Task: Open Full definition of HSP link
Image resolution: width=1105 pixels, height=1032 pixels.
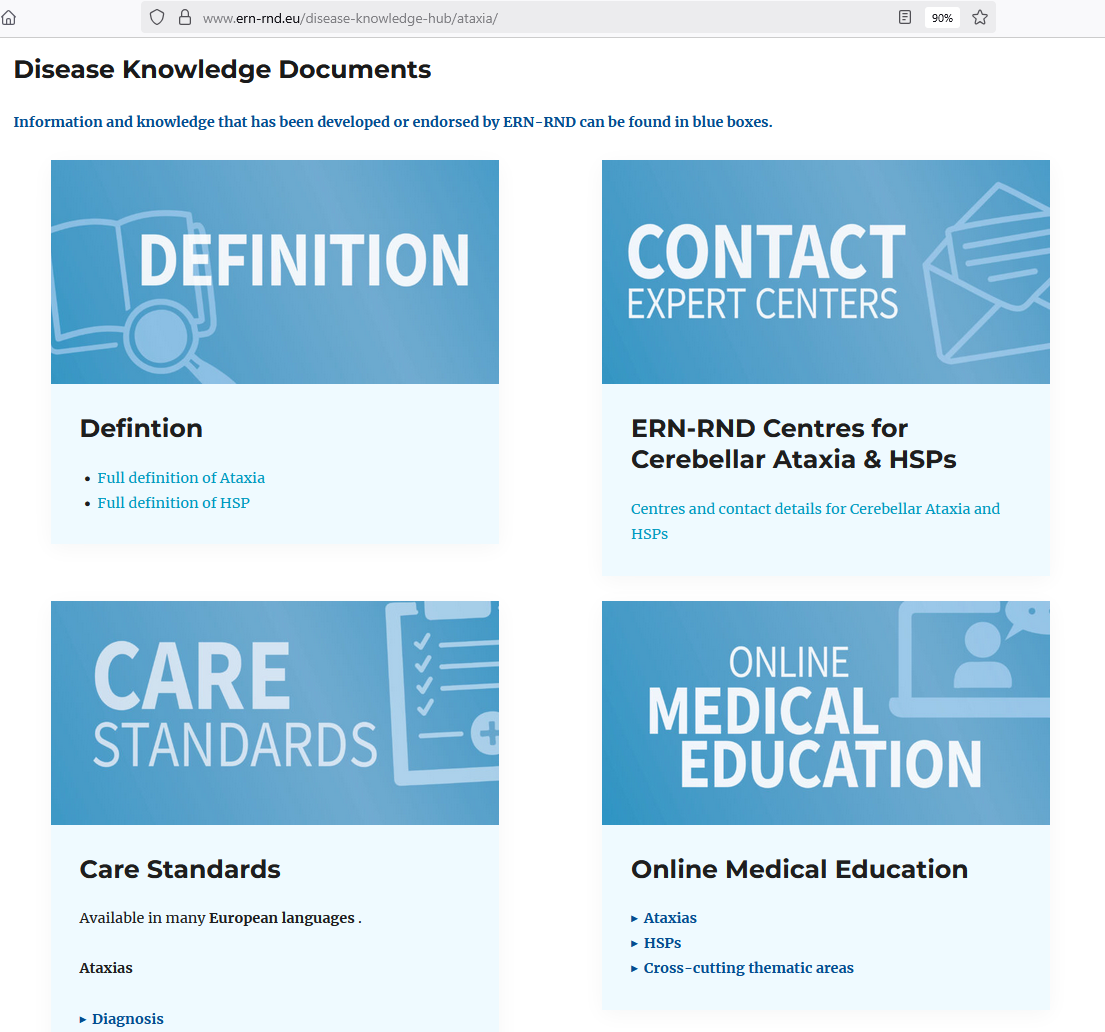Action: click(173, 503)
